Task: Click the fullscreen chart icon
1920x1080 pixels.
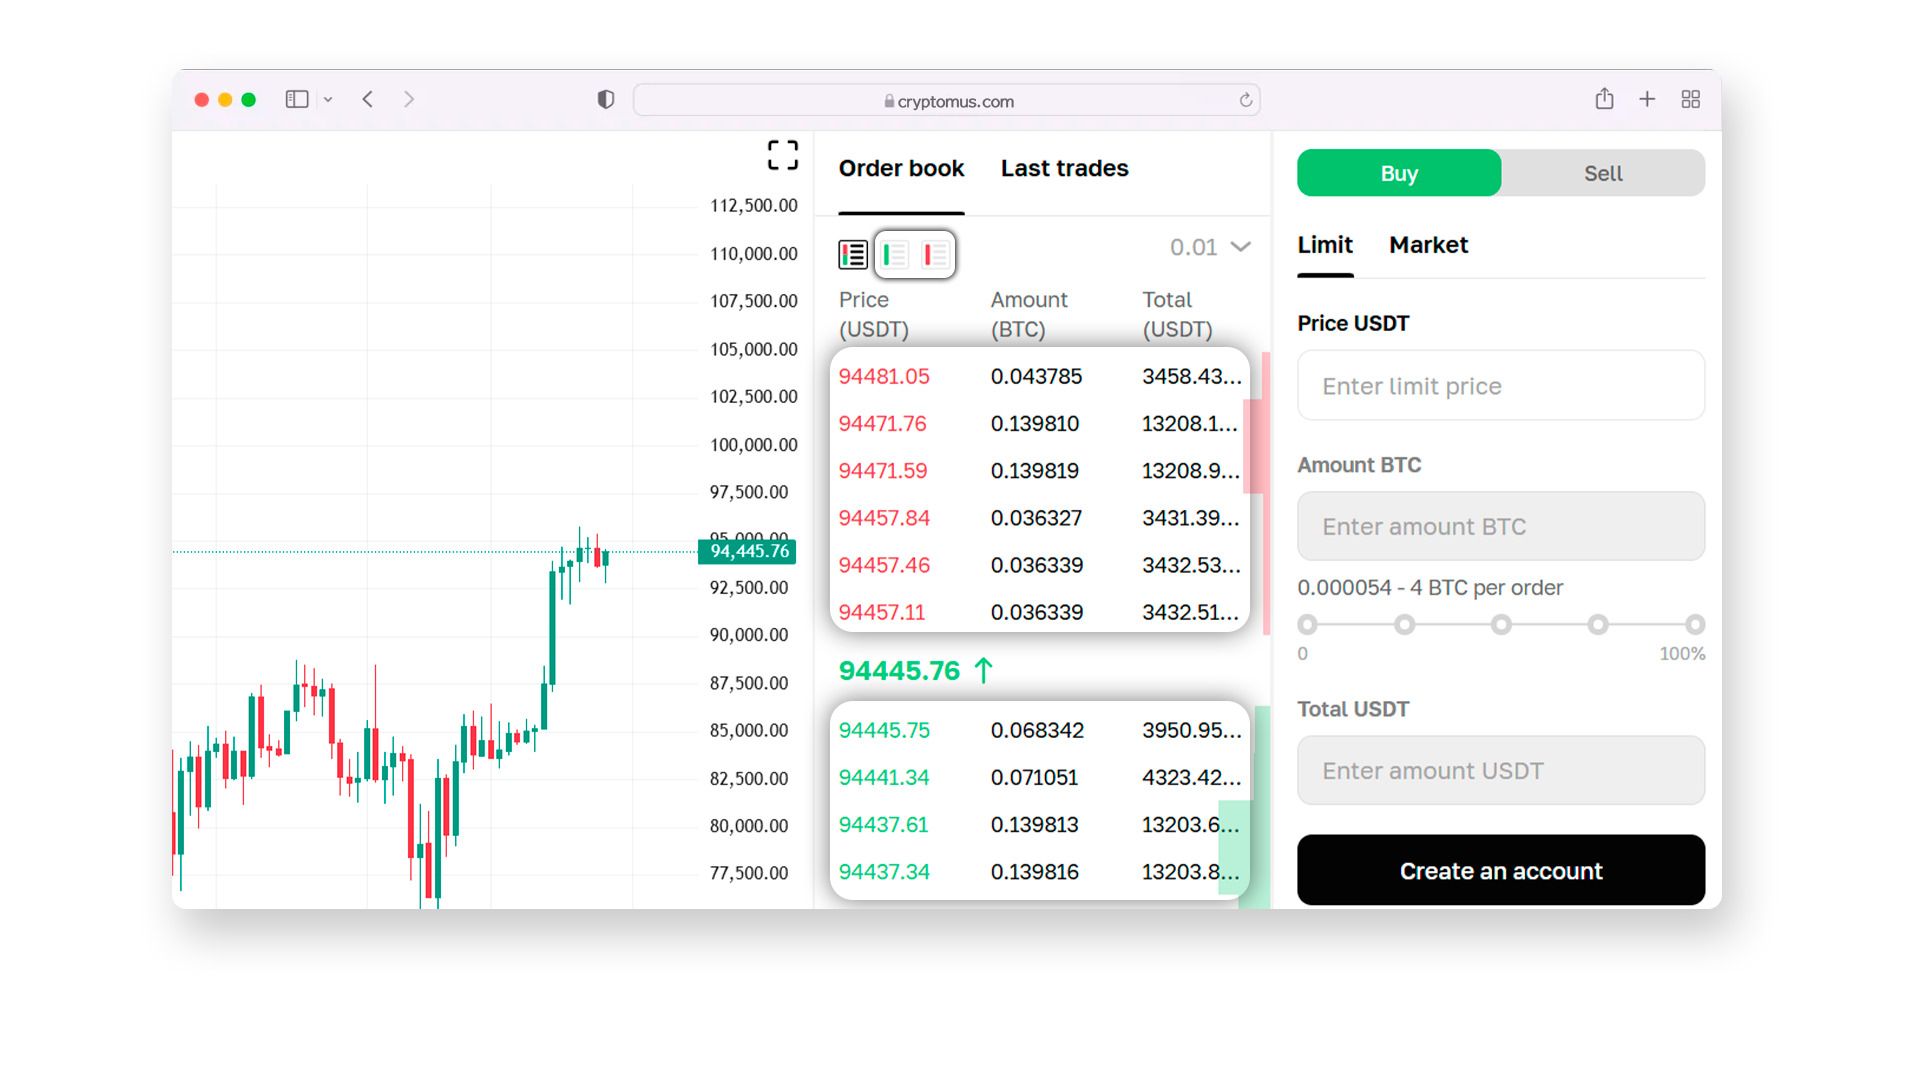Action: [782, 155]
